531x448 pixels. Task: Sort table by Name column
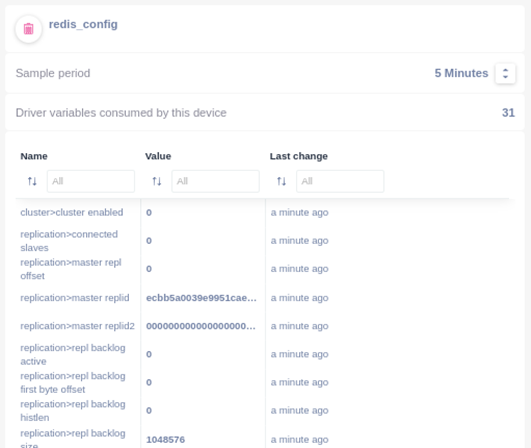pyautogui.click(x=32, y=181)
